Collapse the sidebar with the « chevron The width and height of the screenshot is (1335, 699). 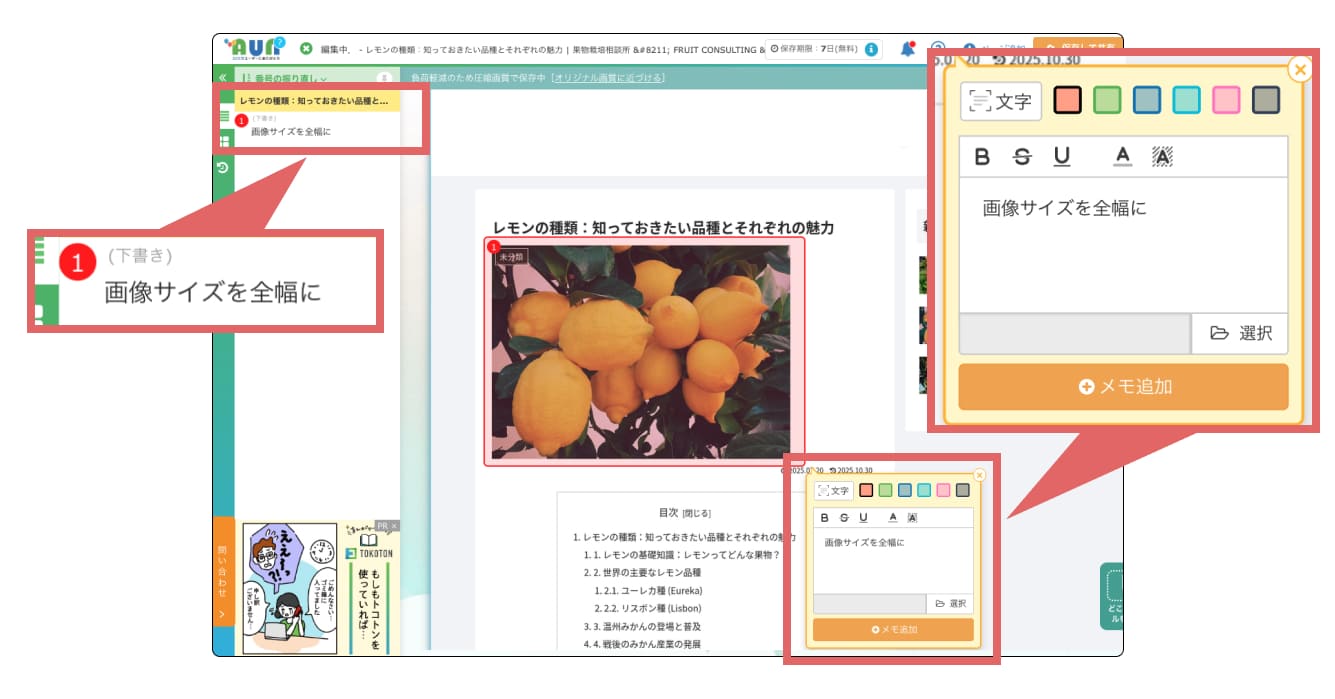222,77
